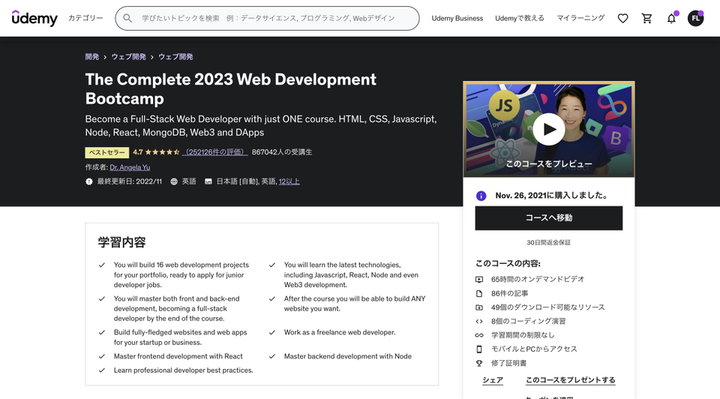Image resolution: width=720 pixels, height=399 pixels.
Task: Click 修了証明書 text
Action: point(509,363)
